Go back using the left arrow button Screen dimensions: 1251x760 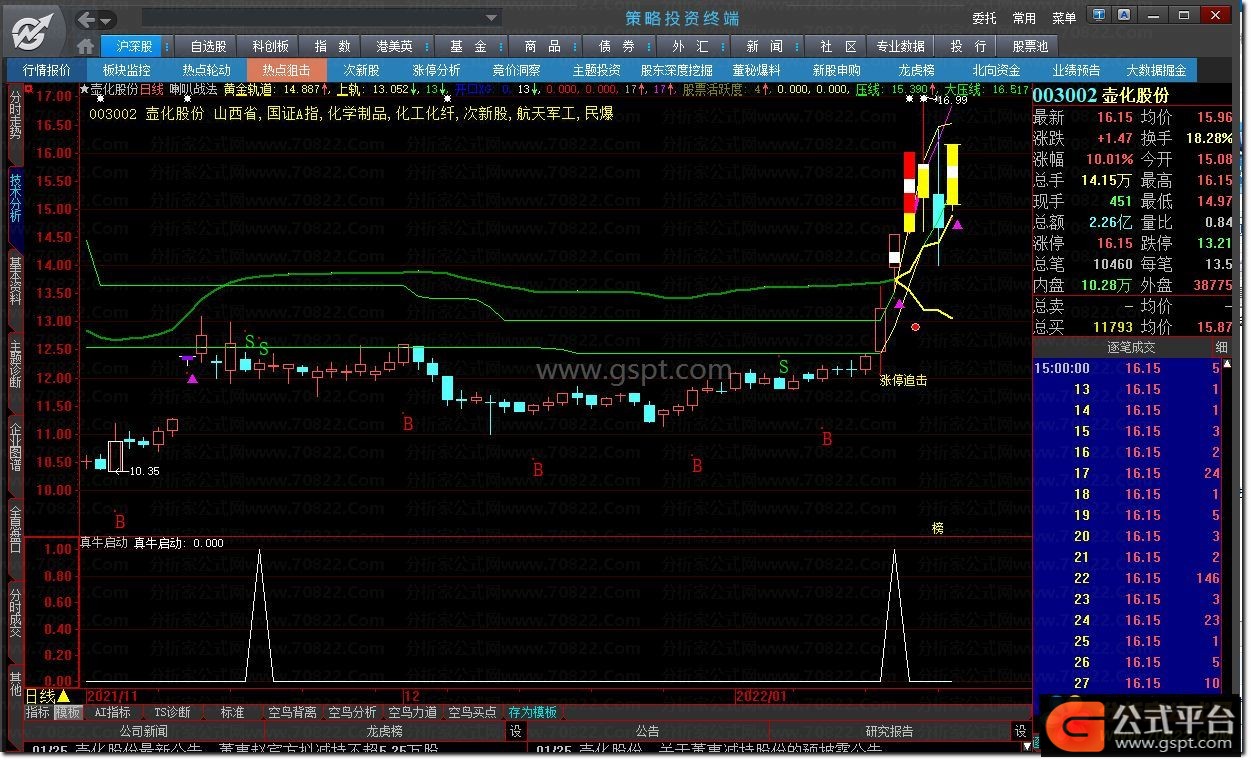pos(86,19)
